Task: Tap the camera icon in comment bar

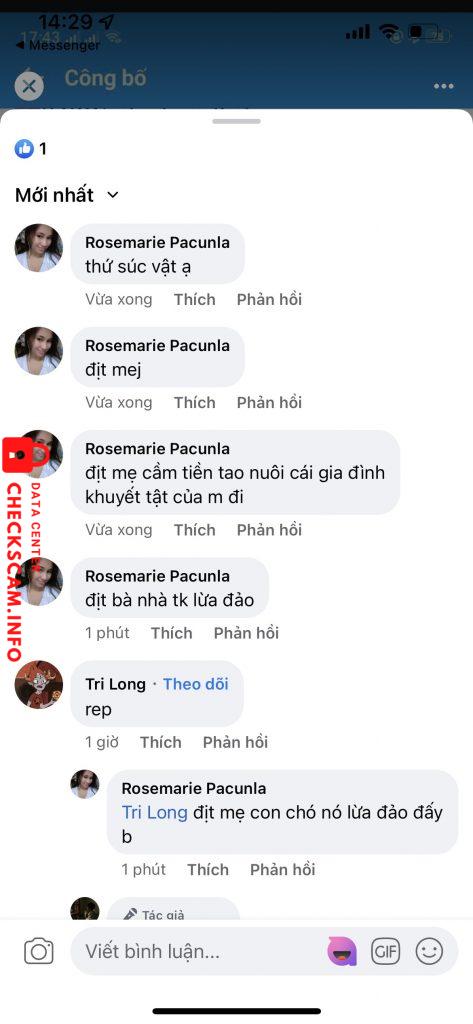Action: pos(39,951)
